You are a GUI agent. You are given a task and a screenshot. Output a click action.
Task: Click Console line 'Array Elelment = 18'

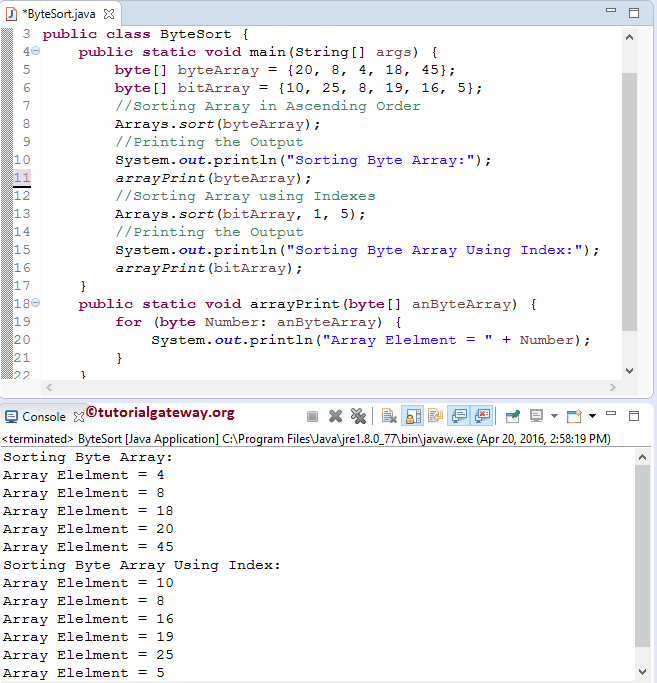point(88,511)
